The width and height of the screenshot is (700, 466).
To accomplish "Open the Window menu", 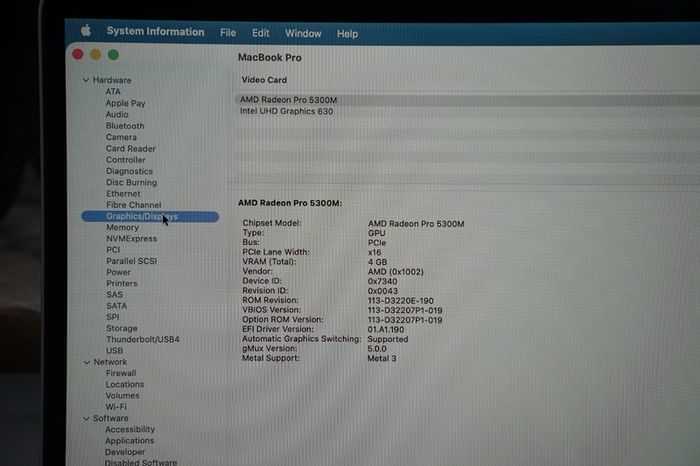I will pos(303,33).
